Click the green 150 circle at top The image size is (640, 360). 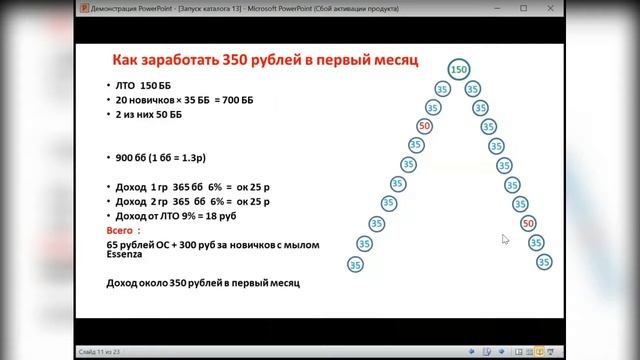459,69
